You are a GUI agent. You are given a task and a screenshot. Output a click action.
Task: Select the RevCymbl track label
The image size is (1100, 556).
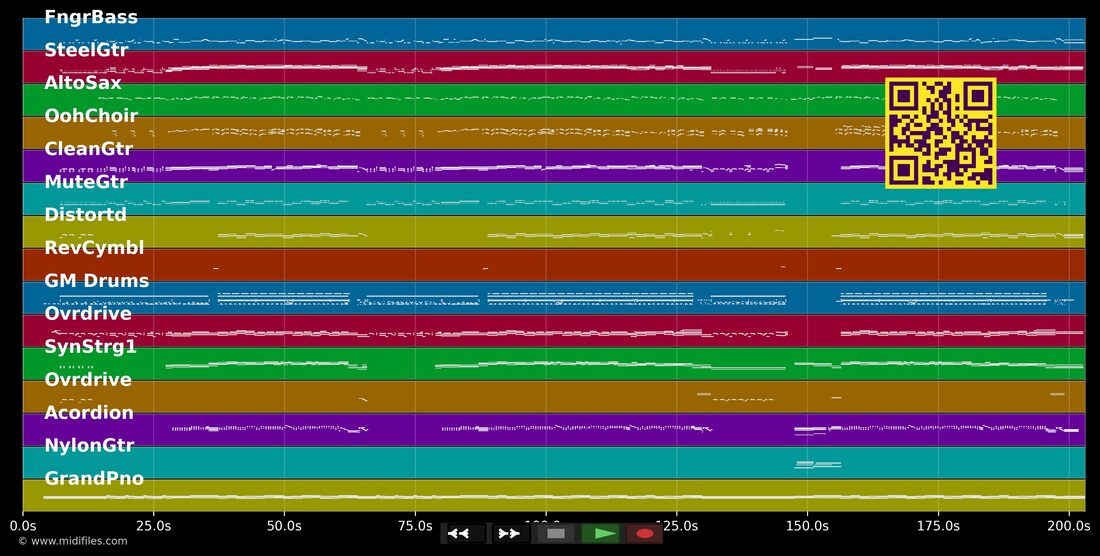(94, 248)
